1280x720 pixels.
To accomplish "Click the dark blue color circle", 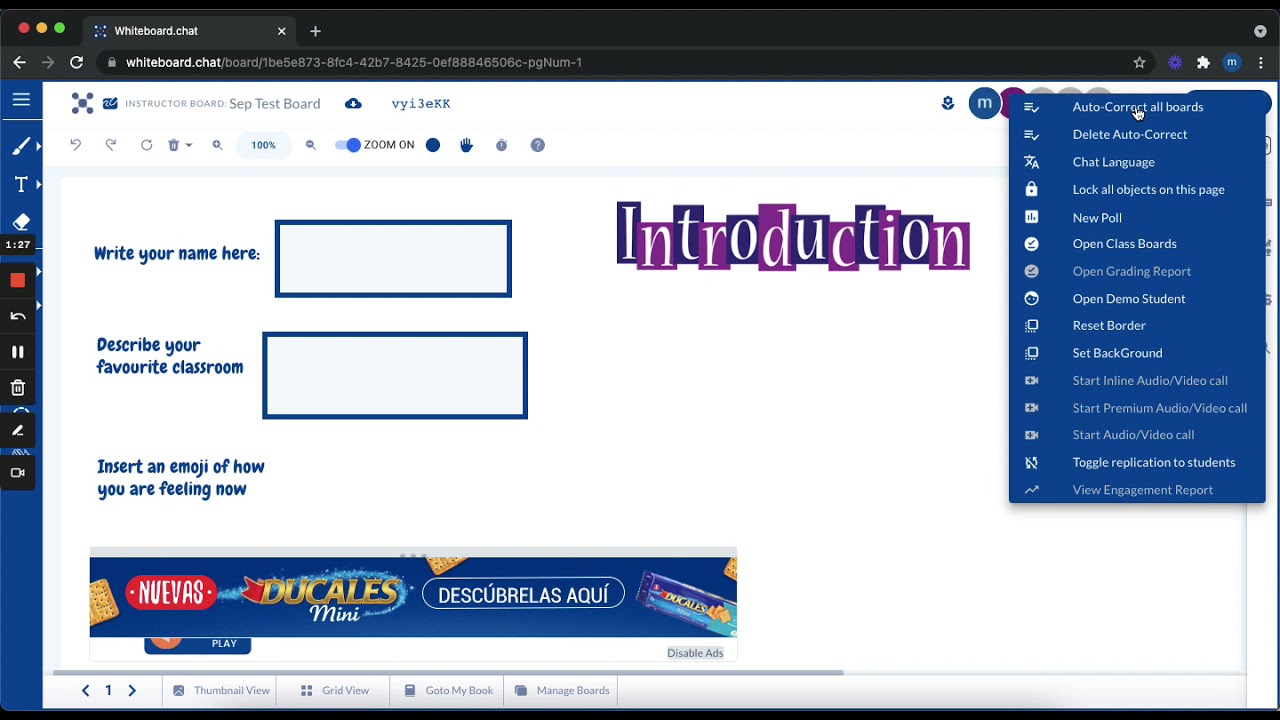I will (x=433, y=145).
